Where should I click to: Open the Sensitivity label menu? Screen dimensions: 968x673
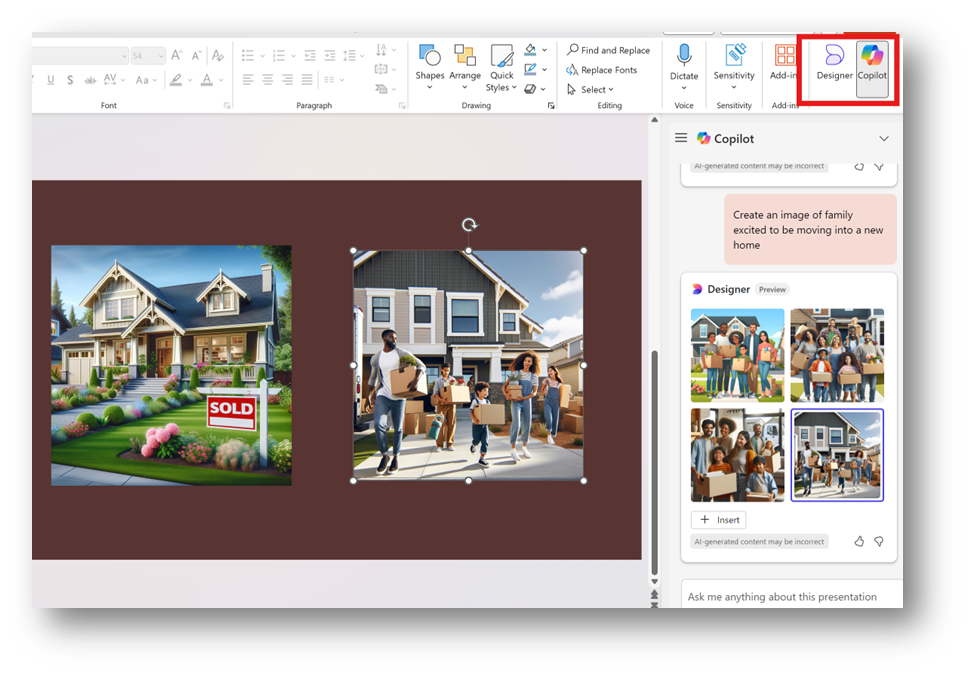click(734, 67)
